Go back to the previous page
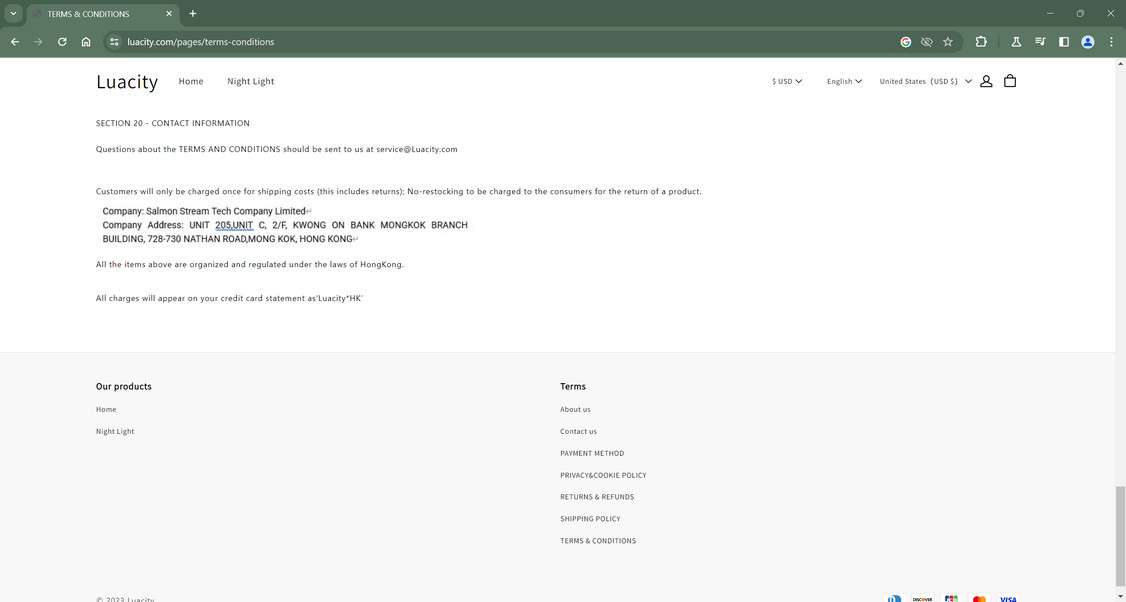The image size is (1126, 602). pyautogui.click(x=14, y=42)
